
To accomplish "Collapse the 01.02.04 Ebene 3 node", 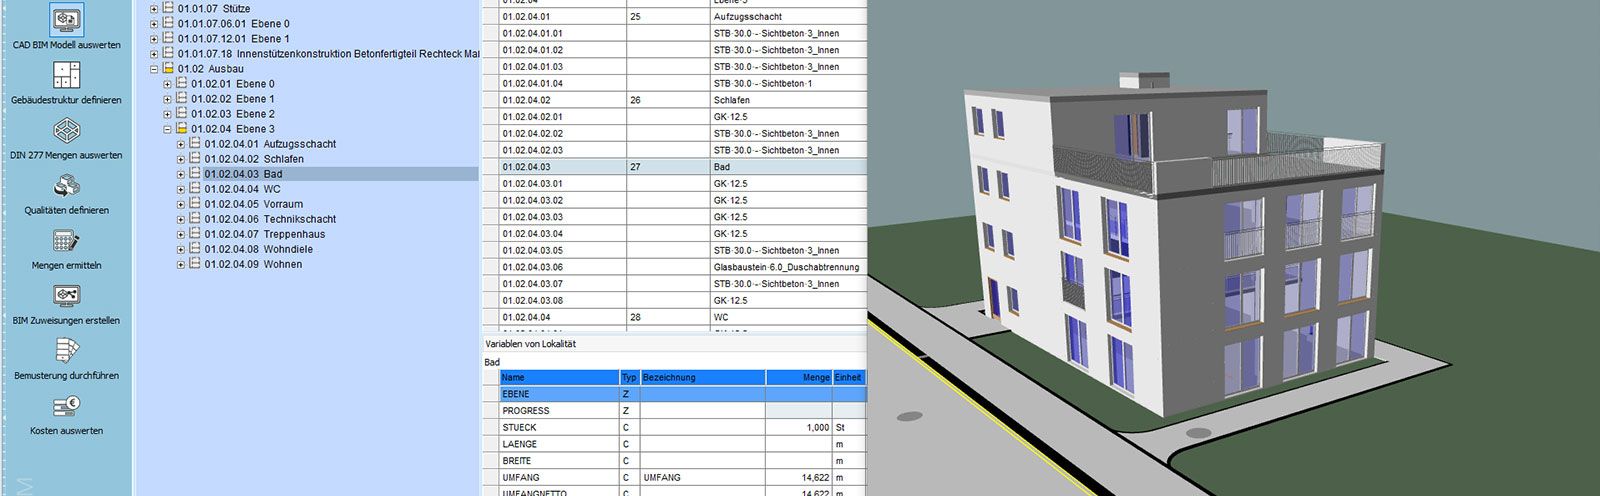I will [x=167, y=129].
